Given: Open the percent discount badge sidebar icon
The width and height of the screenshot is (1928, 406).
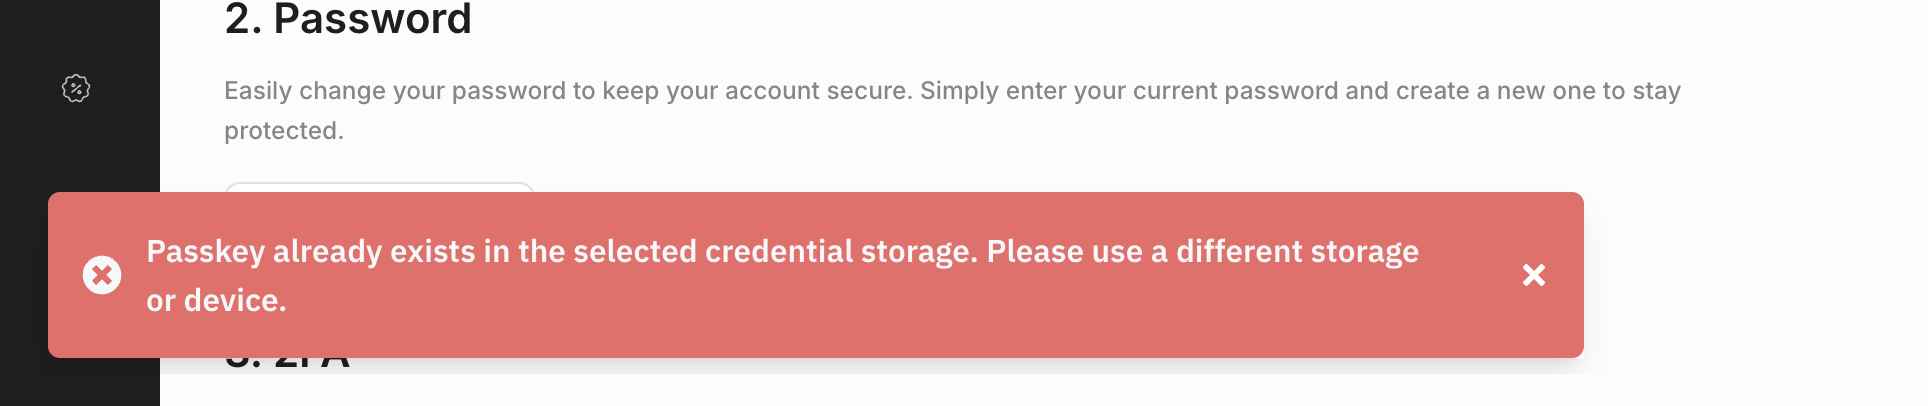Looking at the screenshot, I should click(x=76, y=89).
